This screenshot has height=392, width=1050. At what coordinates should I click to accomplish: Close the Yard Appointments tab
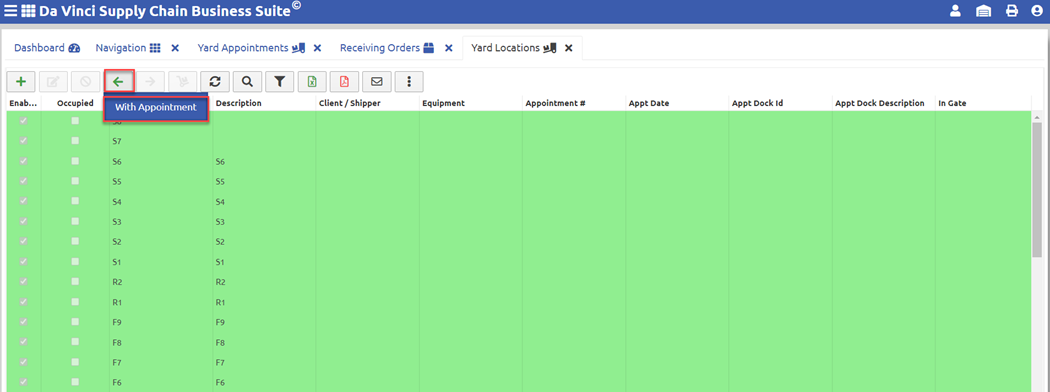tap(317, 48)
